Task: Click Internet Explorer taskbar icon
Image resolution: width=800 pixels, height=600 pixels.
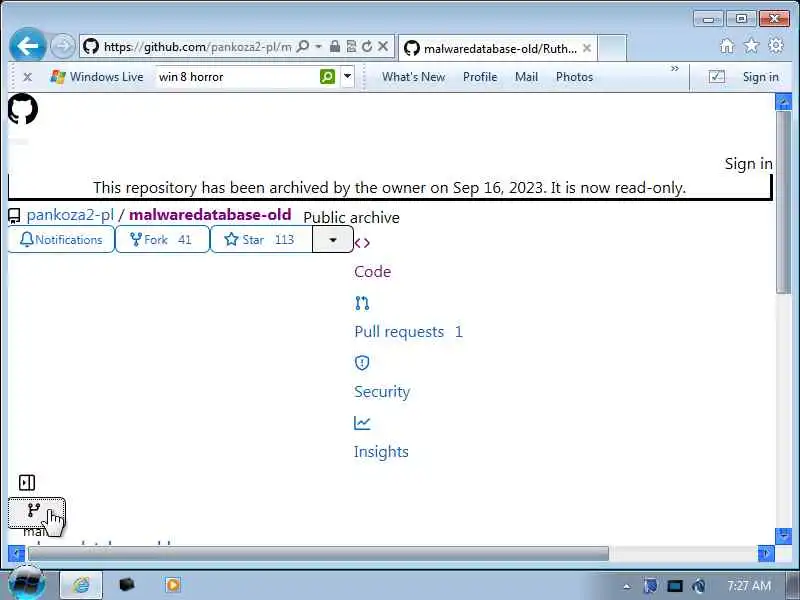Action: (x=82, y=585)
